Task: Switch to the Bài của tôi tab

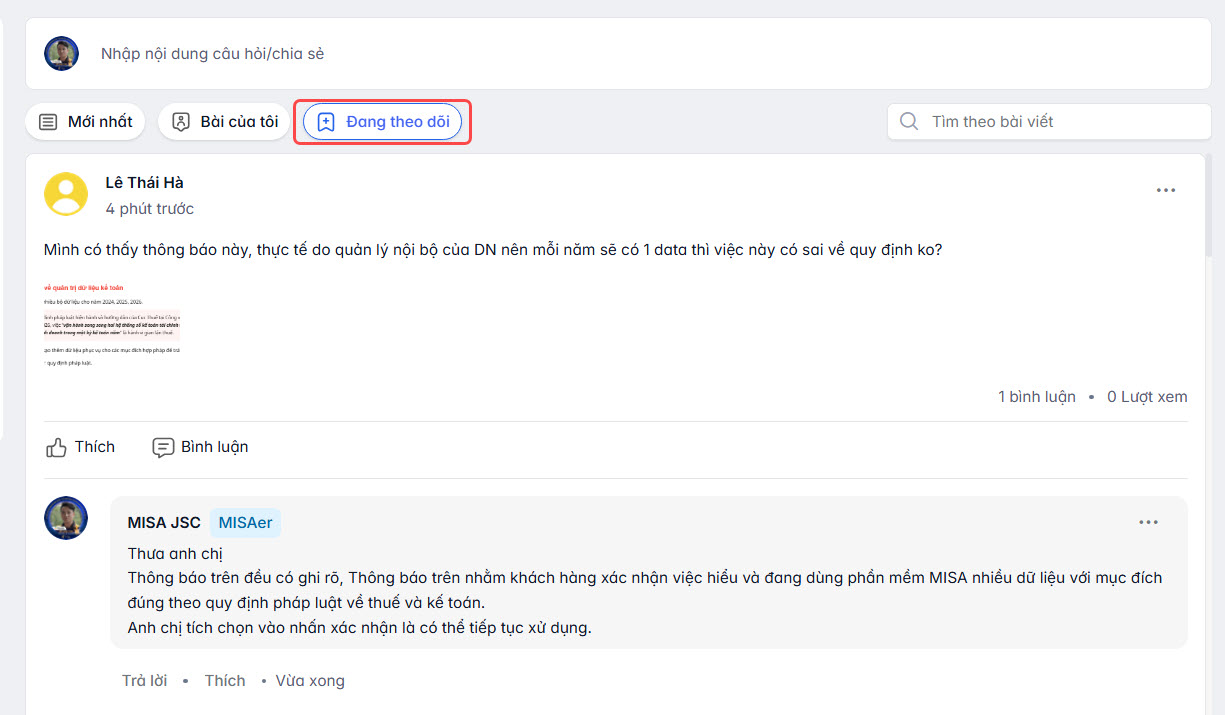Action: point(224,122)
